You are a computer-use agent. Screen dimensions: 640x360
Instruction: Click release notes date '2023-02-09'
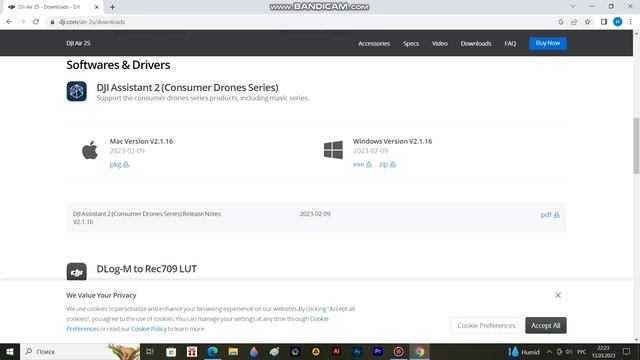pyautogui.click(x=315, y=213)
